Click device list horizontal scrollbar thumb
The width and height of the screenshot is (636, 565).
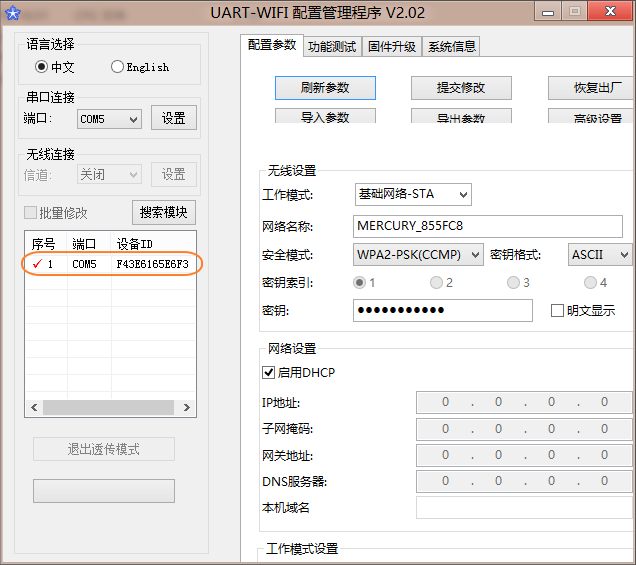click(x=108, y=407)
